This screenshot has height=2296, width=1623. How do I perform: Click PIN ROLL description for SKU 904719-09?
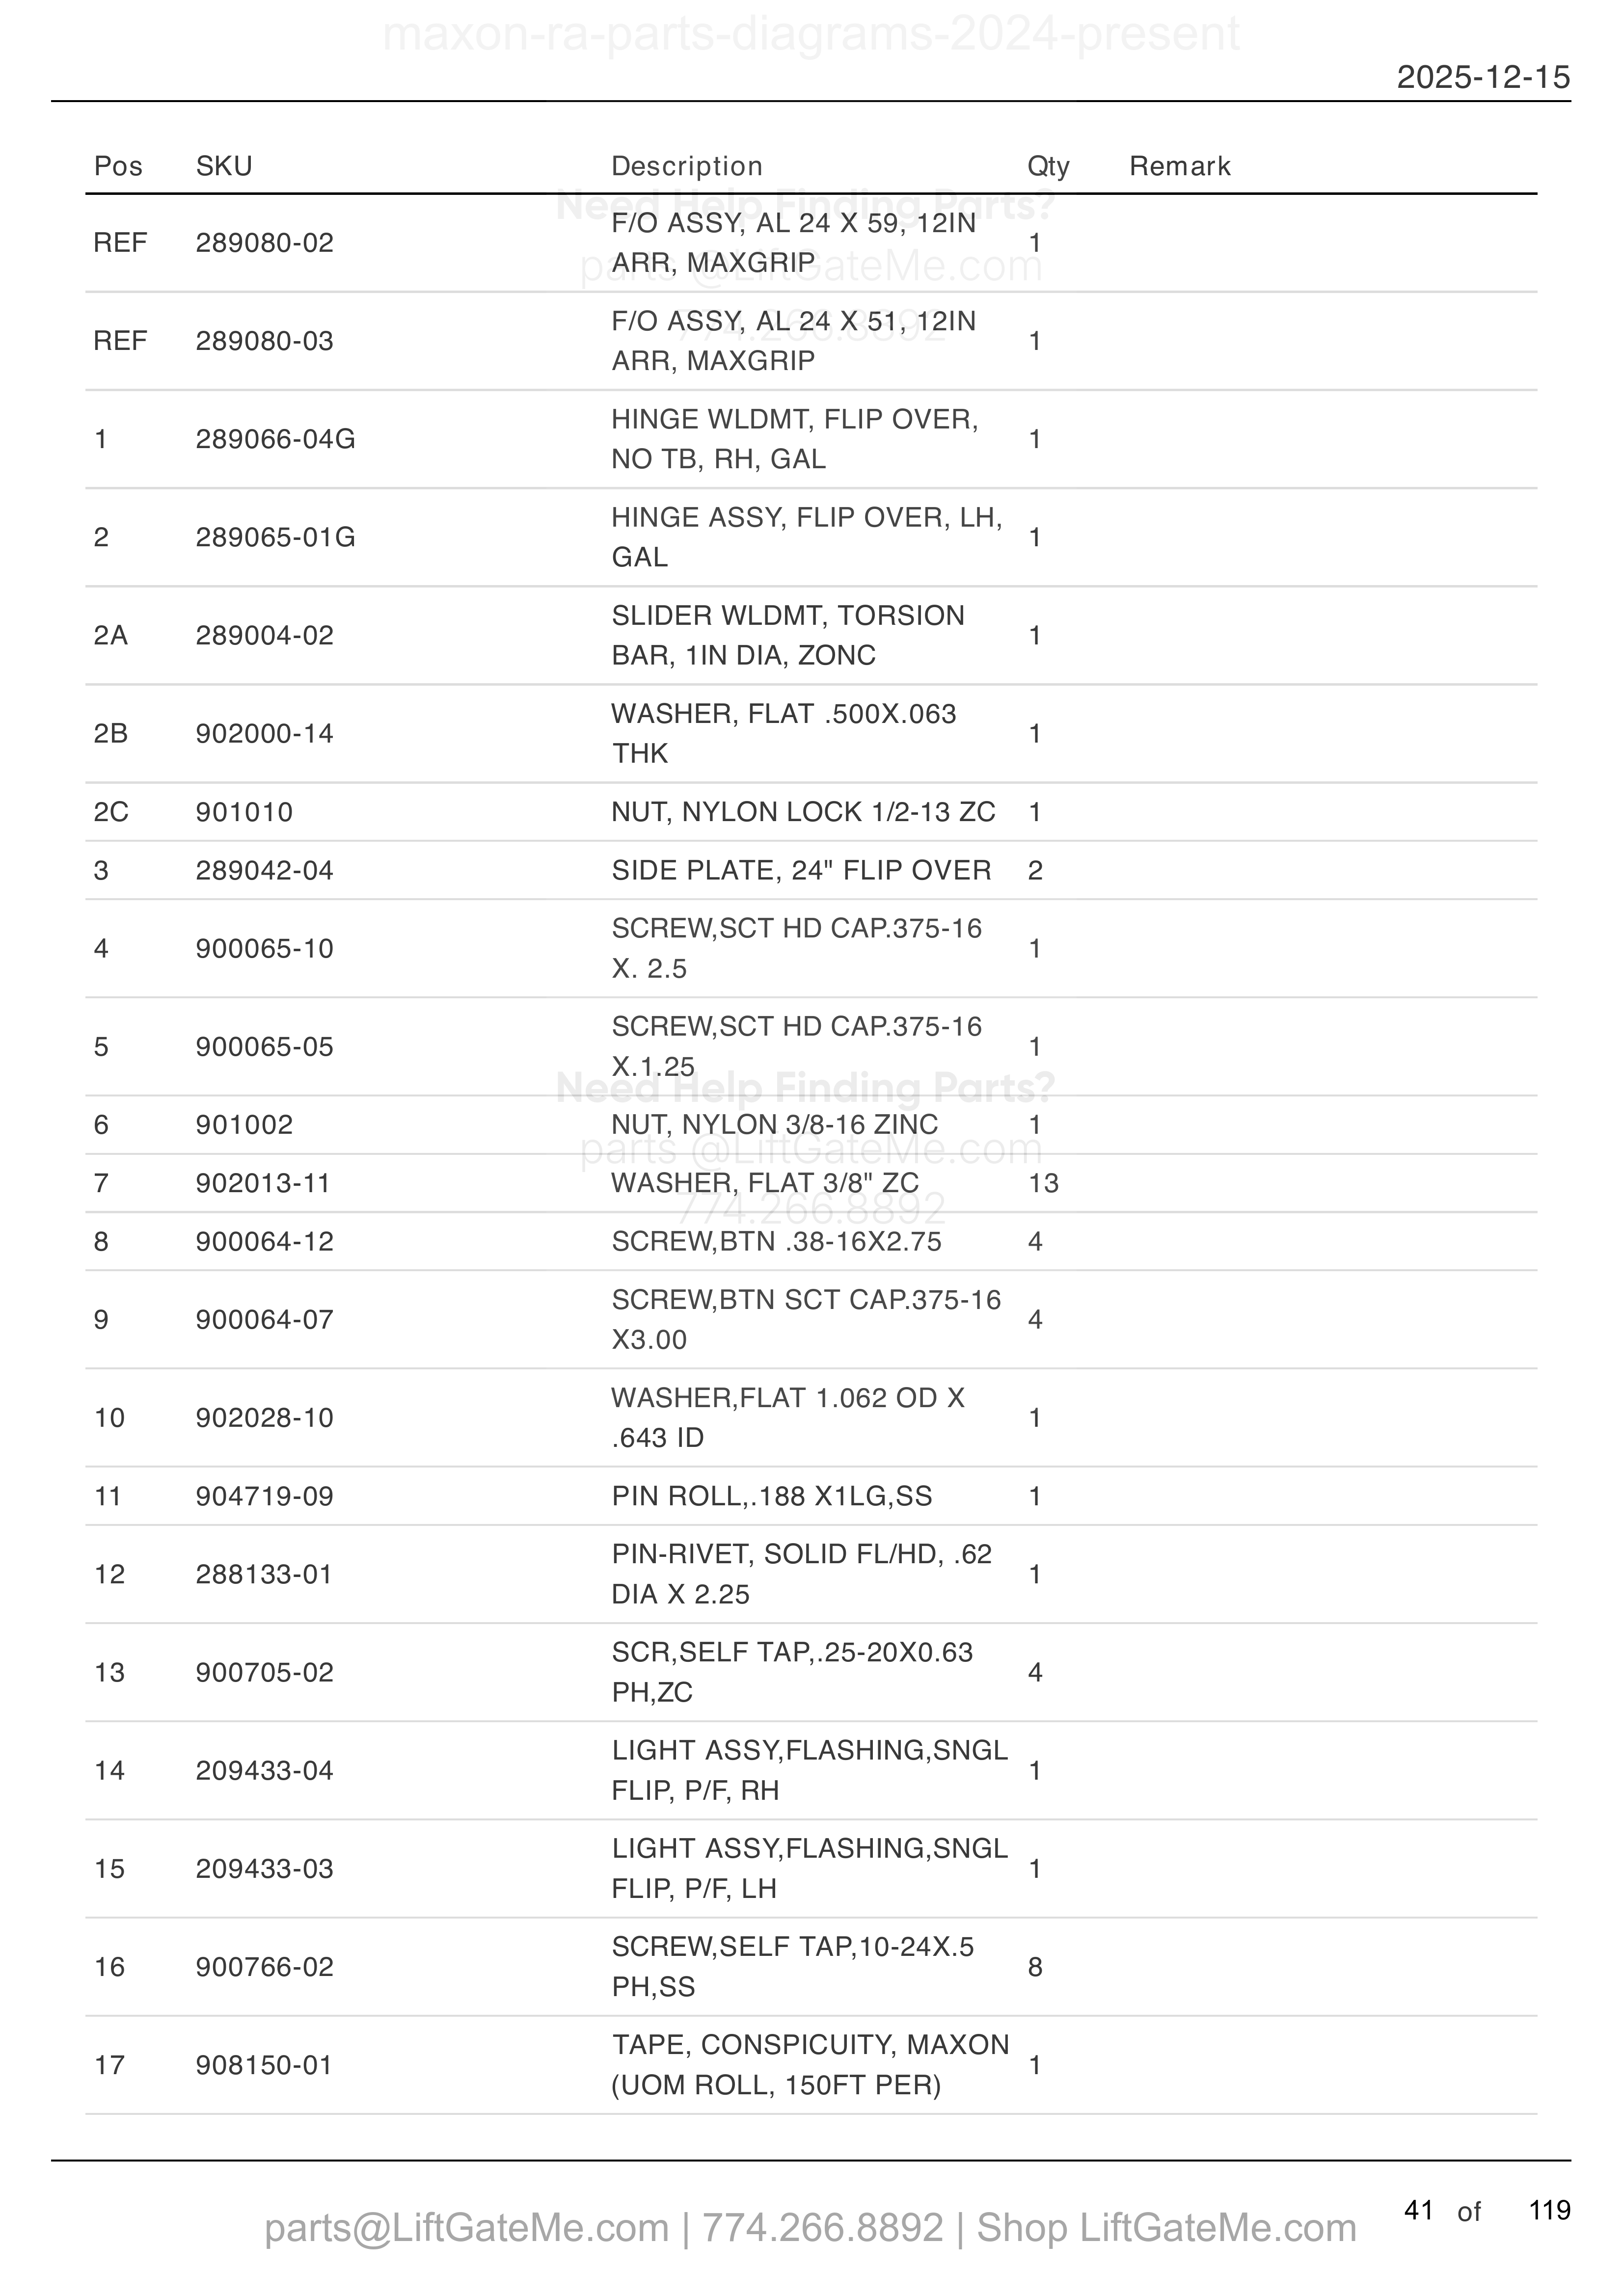[772, 1496]
